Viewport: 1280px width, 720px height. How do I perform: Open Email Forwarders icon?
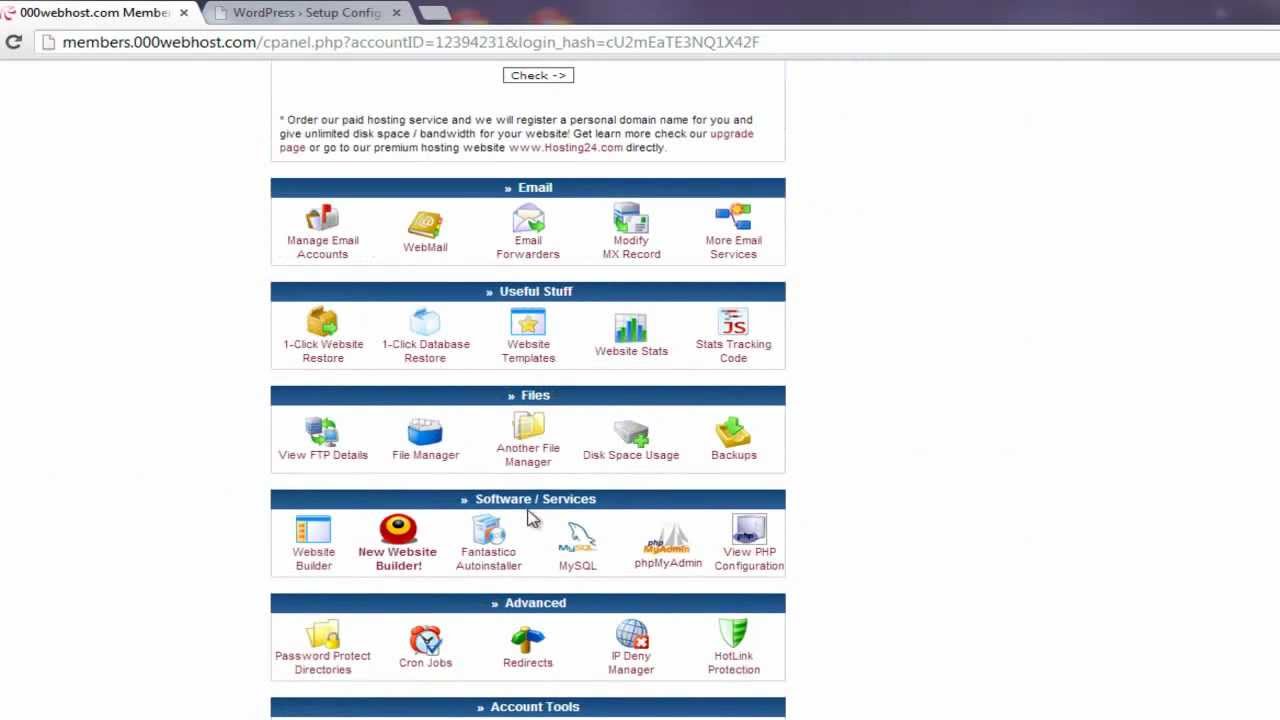tap(528, 217)
